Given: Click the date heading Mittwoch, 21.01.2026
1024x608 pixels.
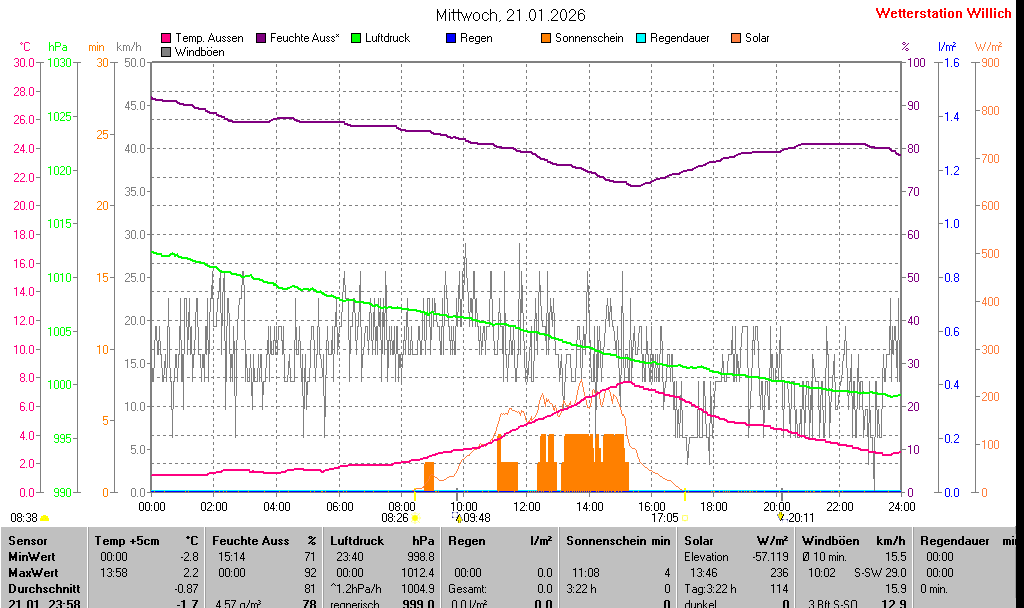Looking at the screenshot, I should (511, 15).
